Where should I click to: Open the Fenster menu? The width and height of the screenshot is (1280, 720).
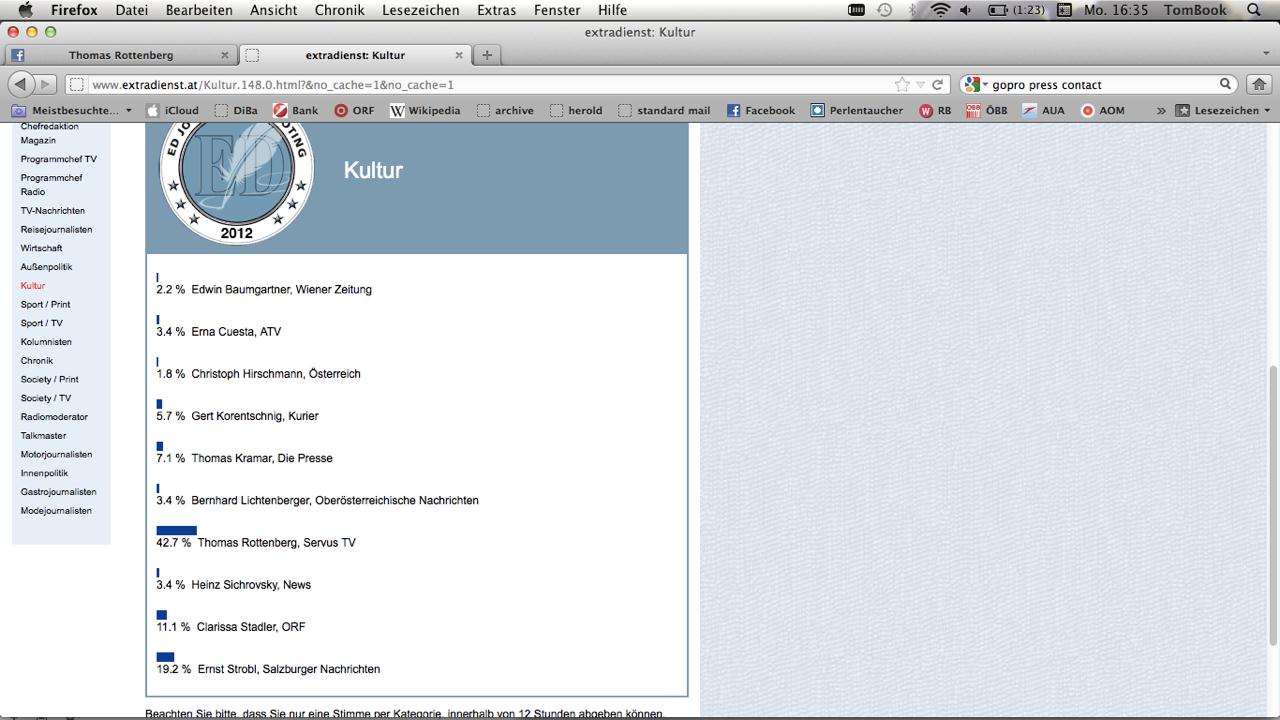coord(557,10)
